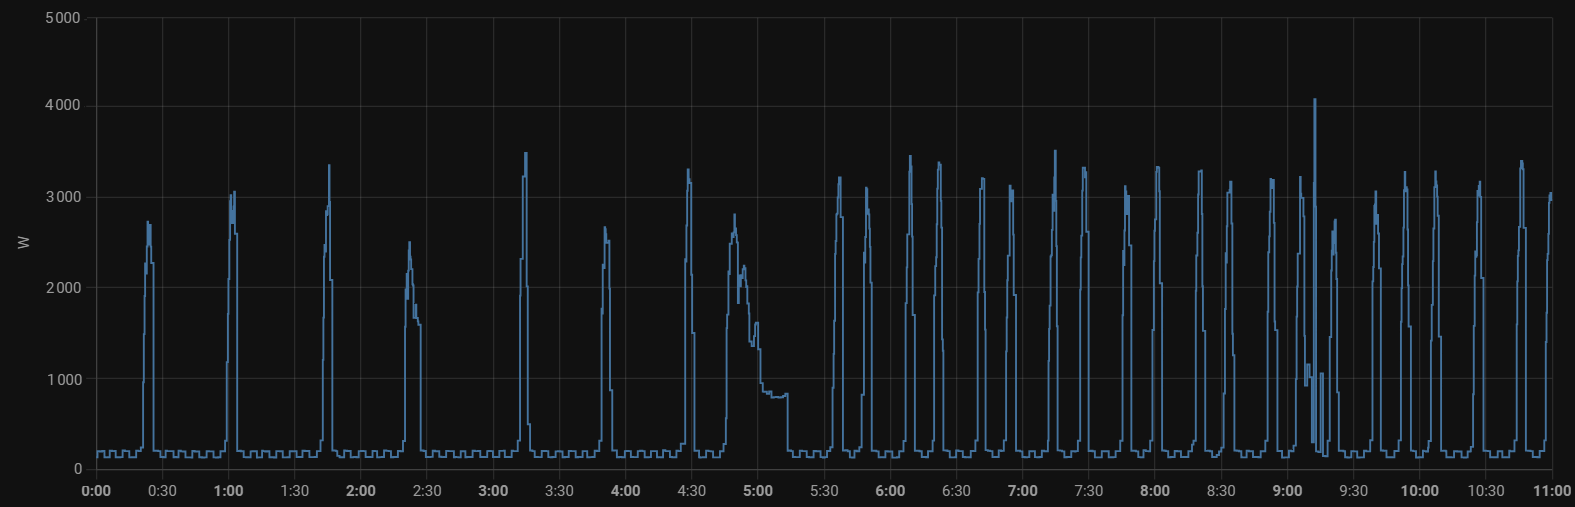
Task: Click the 2000 y-axis tick label
Action: click(x=63, y=288)
